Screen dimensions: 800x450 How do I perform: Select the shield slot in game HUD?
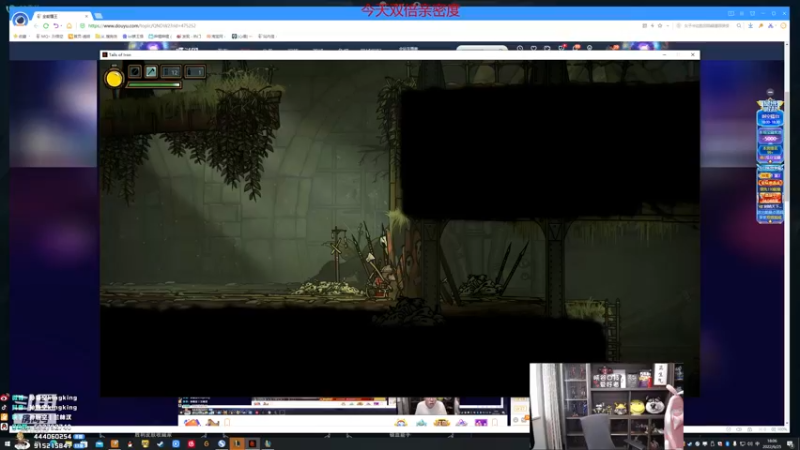point(135,71)
